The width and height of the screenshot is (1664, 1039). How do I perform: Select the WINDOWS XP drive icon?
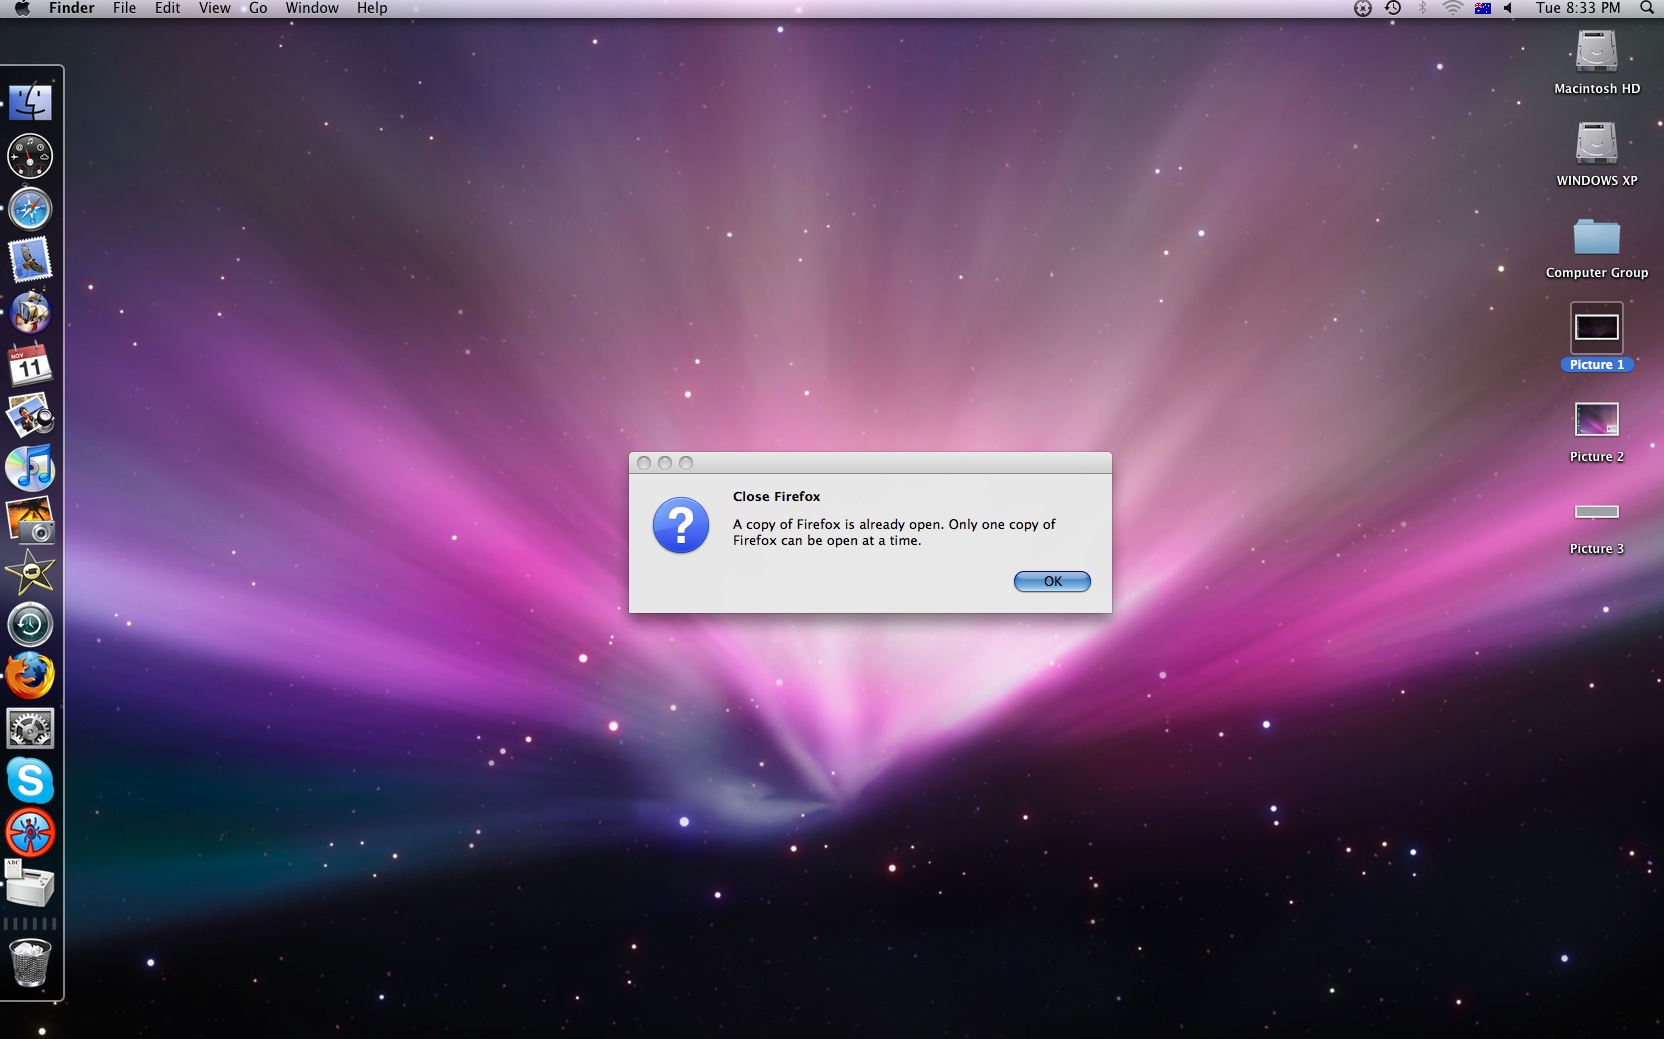[1597, 143]
